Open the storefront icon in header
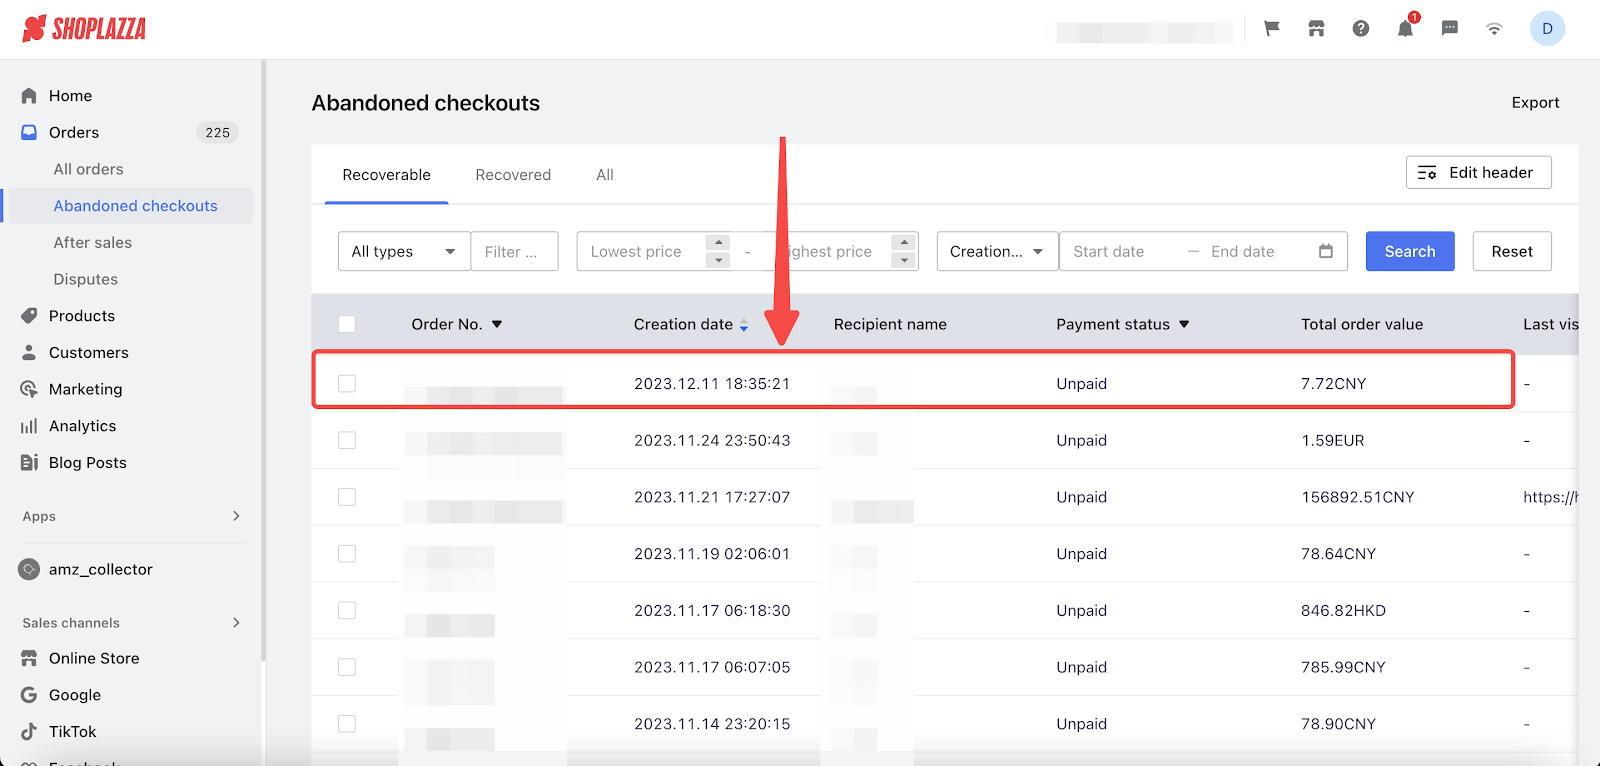The width and height of the screenshot is (1600, 766). (1316, 29)
